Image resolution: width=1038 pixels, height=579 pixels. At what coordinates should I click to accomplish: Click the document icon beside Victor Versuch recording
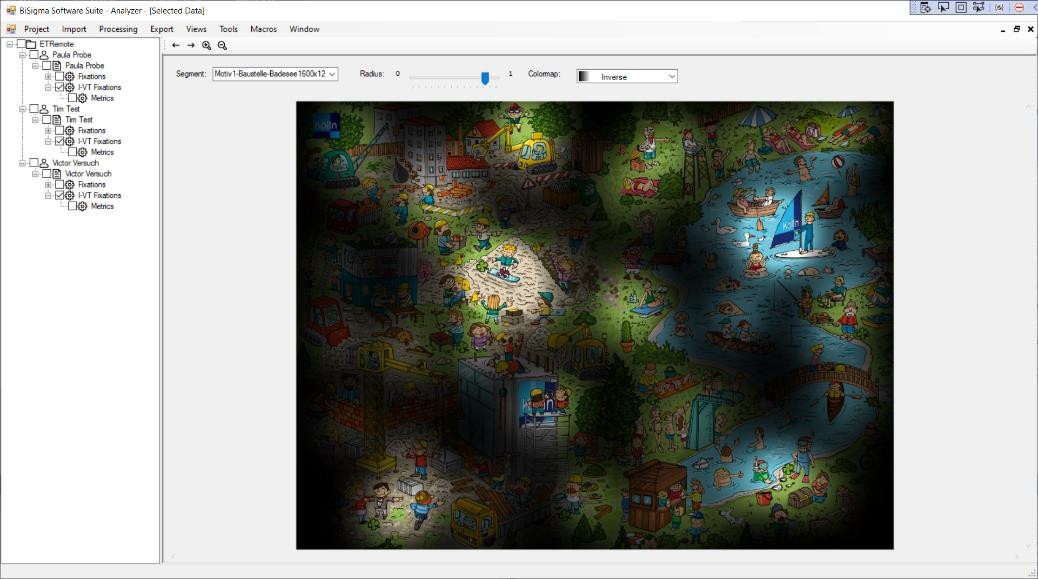pyautogui.click(x=57, y=174)
